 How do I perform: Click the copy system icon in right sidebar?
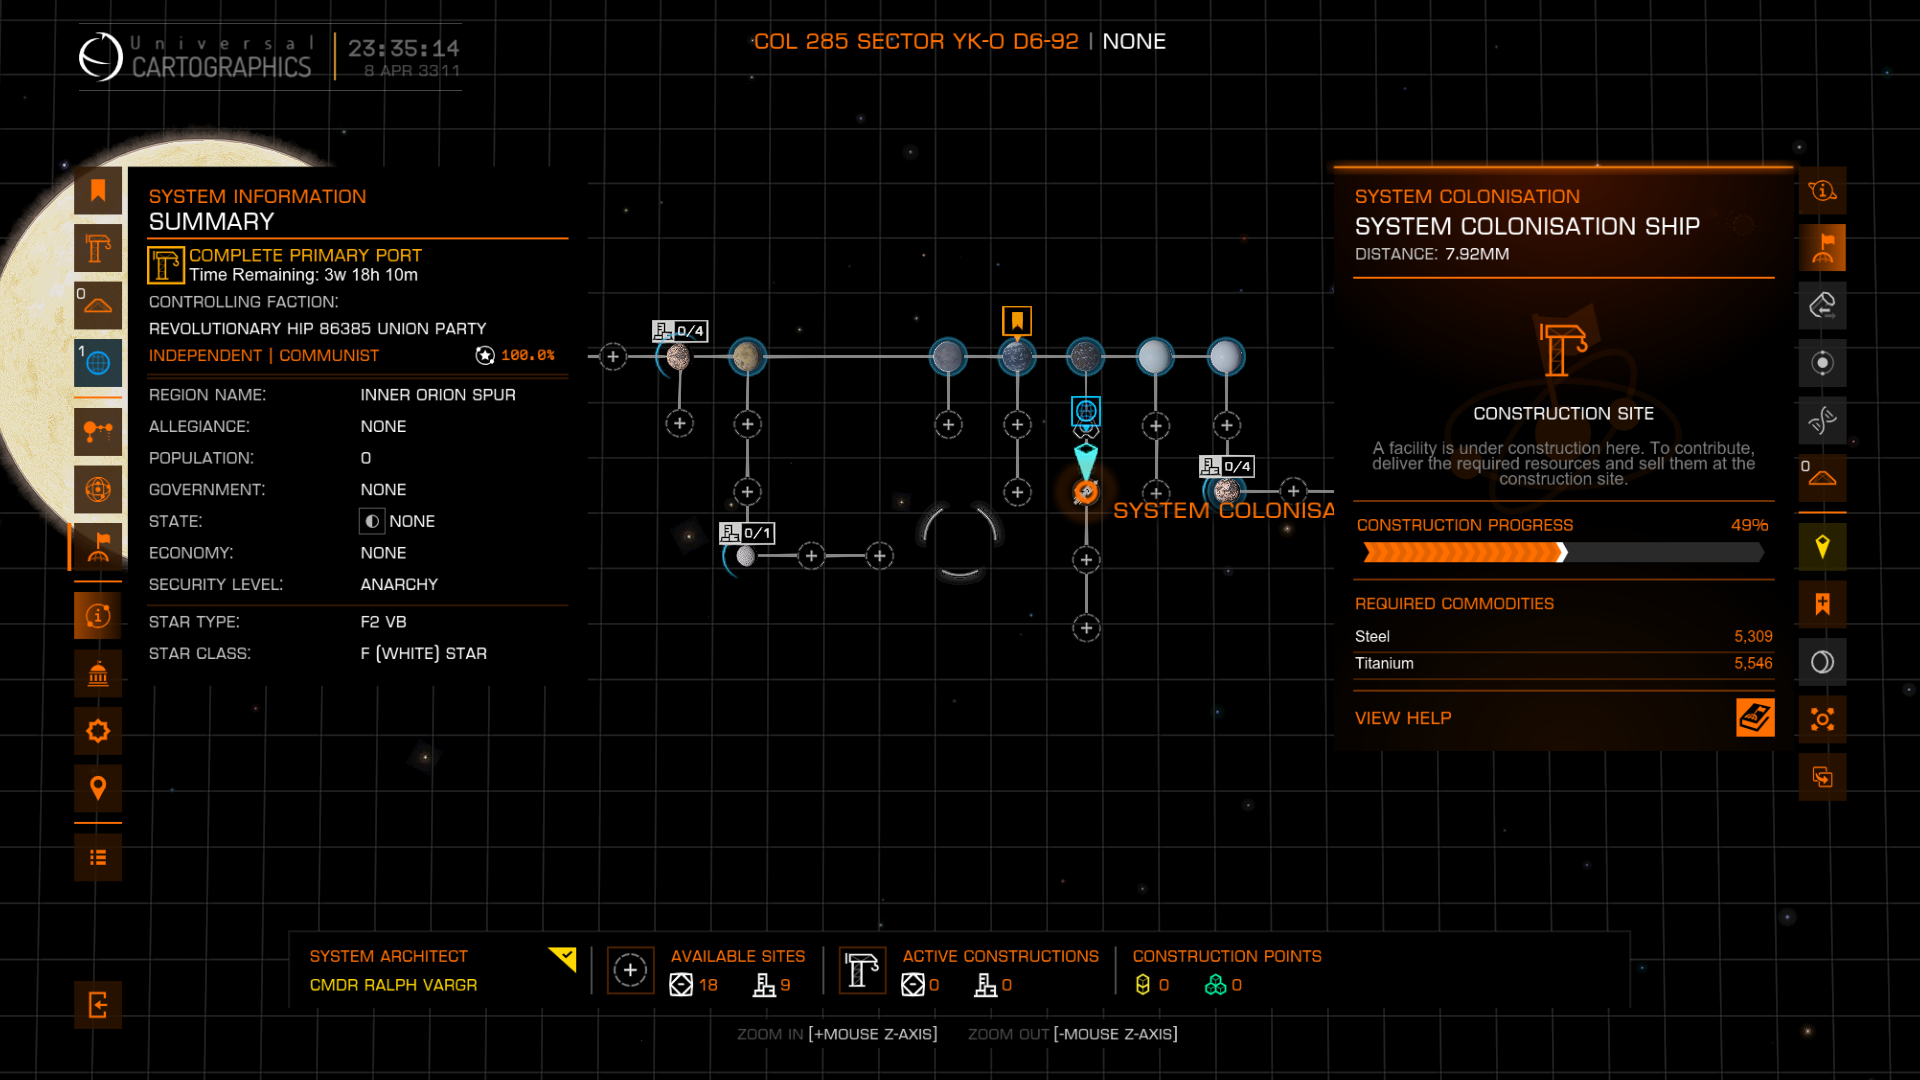pyautogui.click(x=1822, y=777)
